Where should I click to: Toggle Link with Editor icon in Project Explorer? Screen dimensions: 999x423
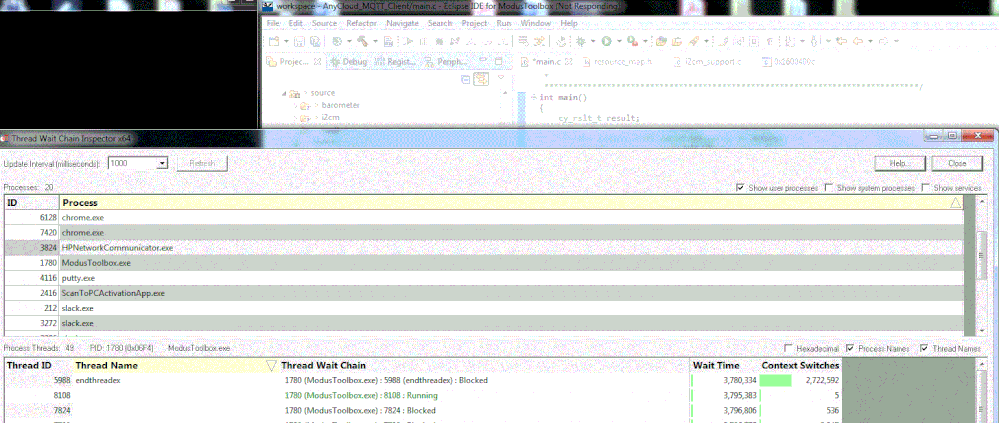click(481, 79)
